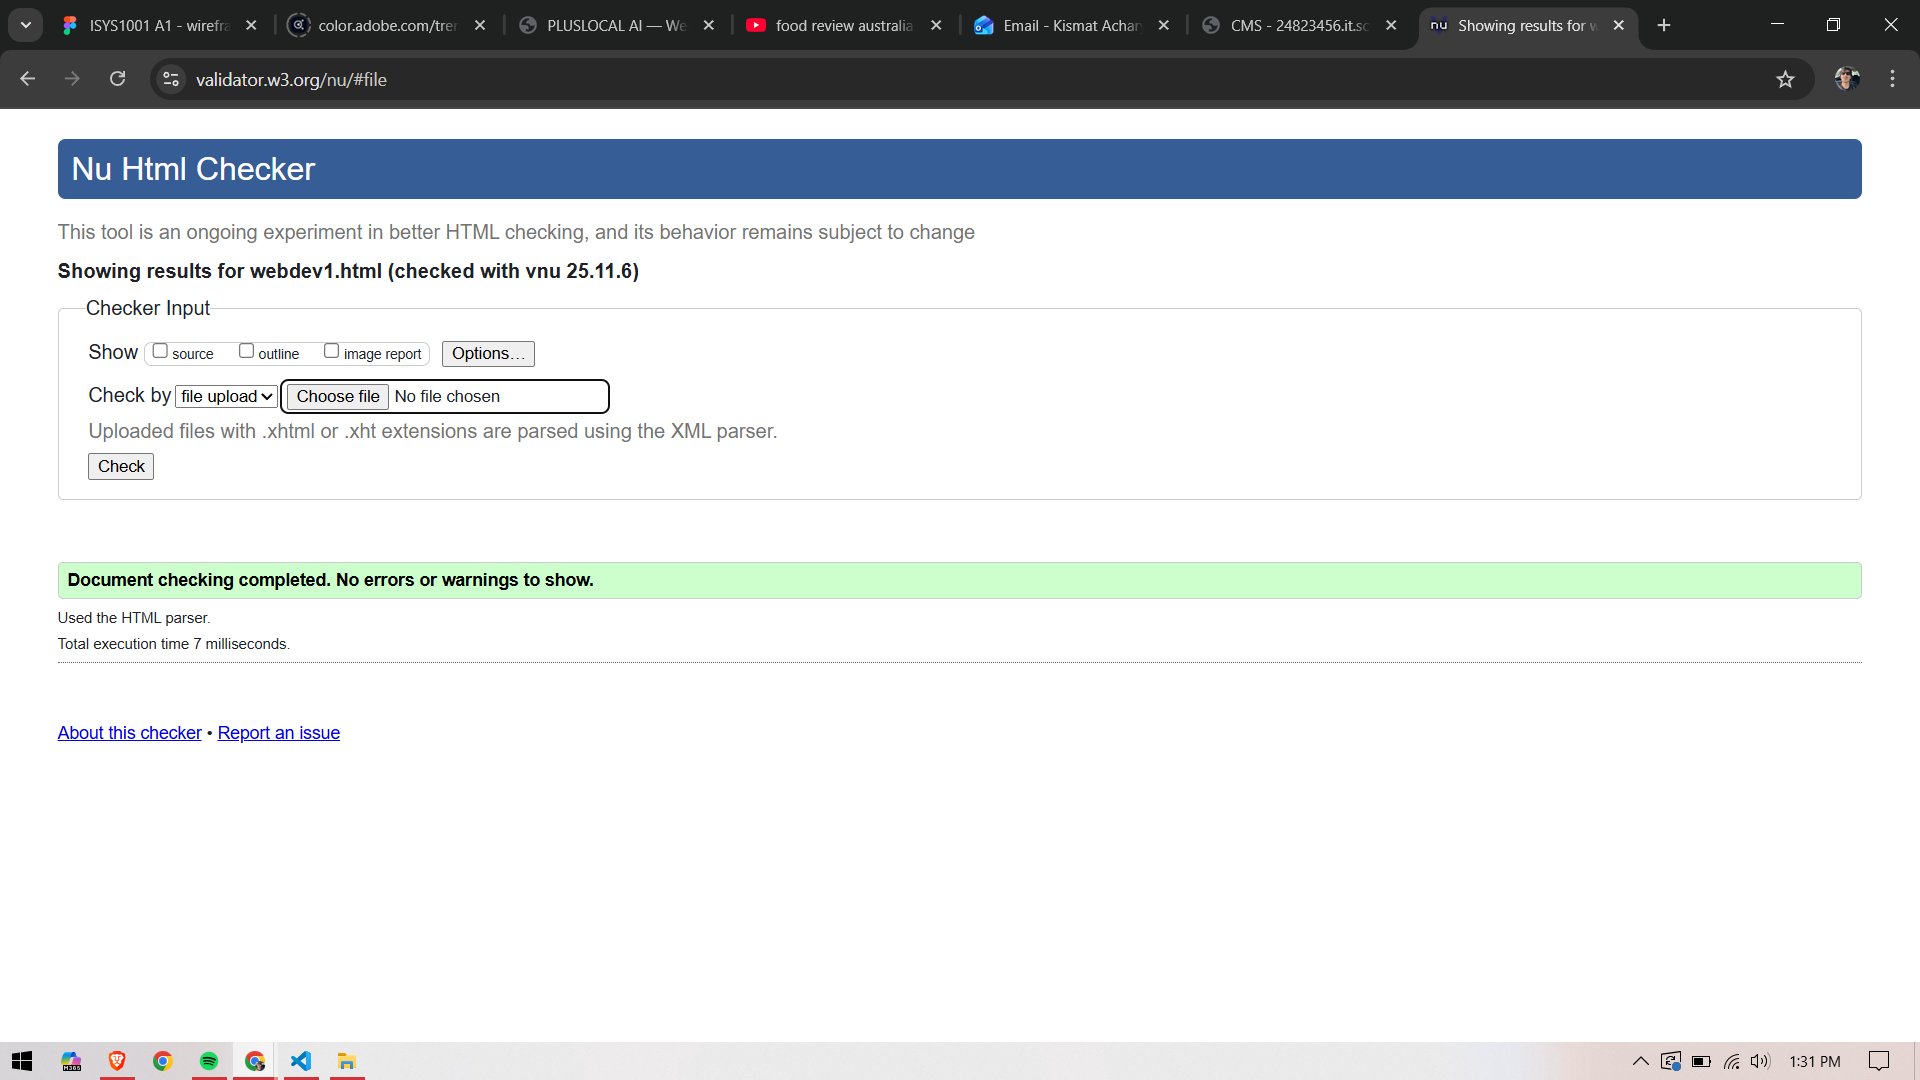Close the PLUSLOCAL AI tab
The height and width of the screenshot is (1080, 1920).
(709, 26)
